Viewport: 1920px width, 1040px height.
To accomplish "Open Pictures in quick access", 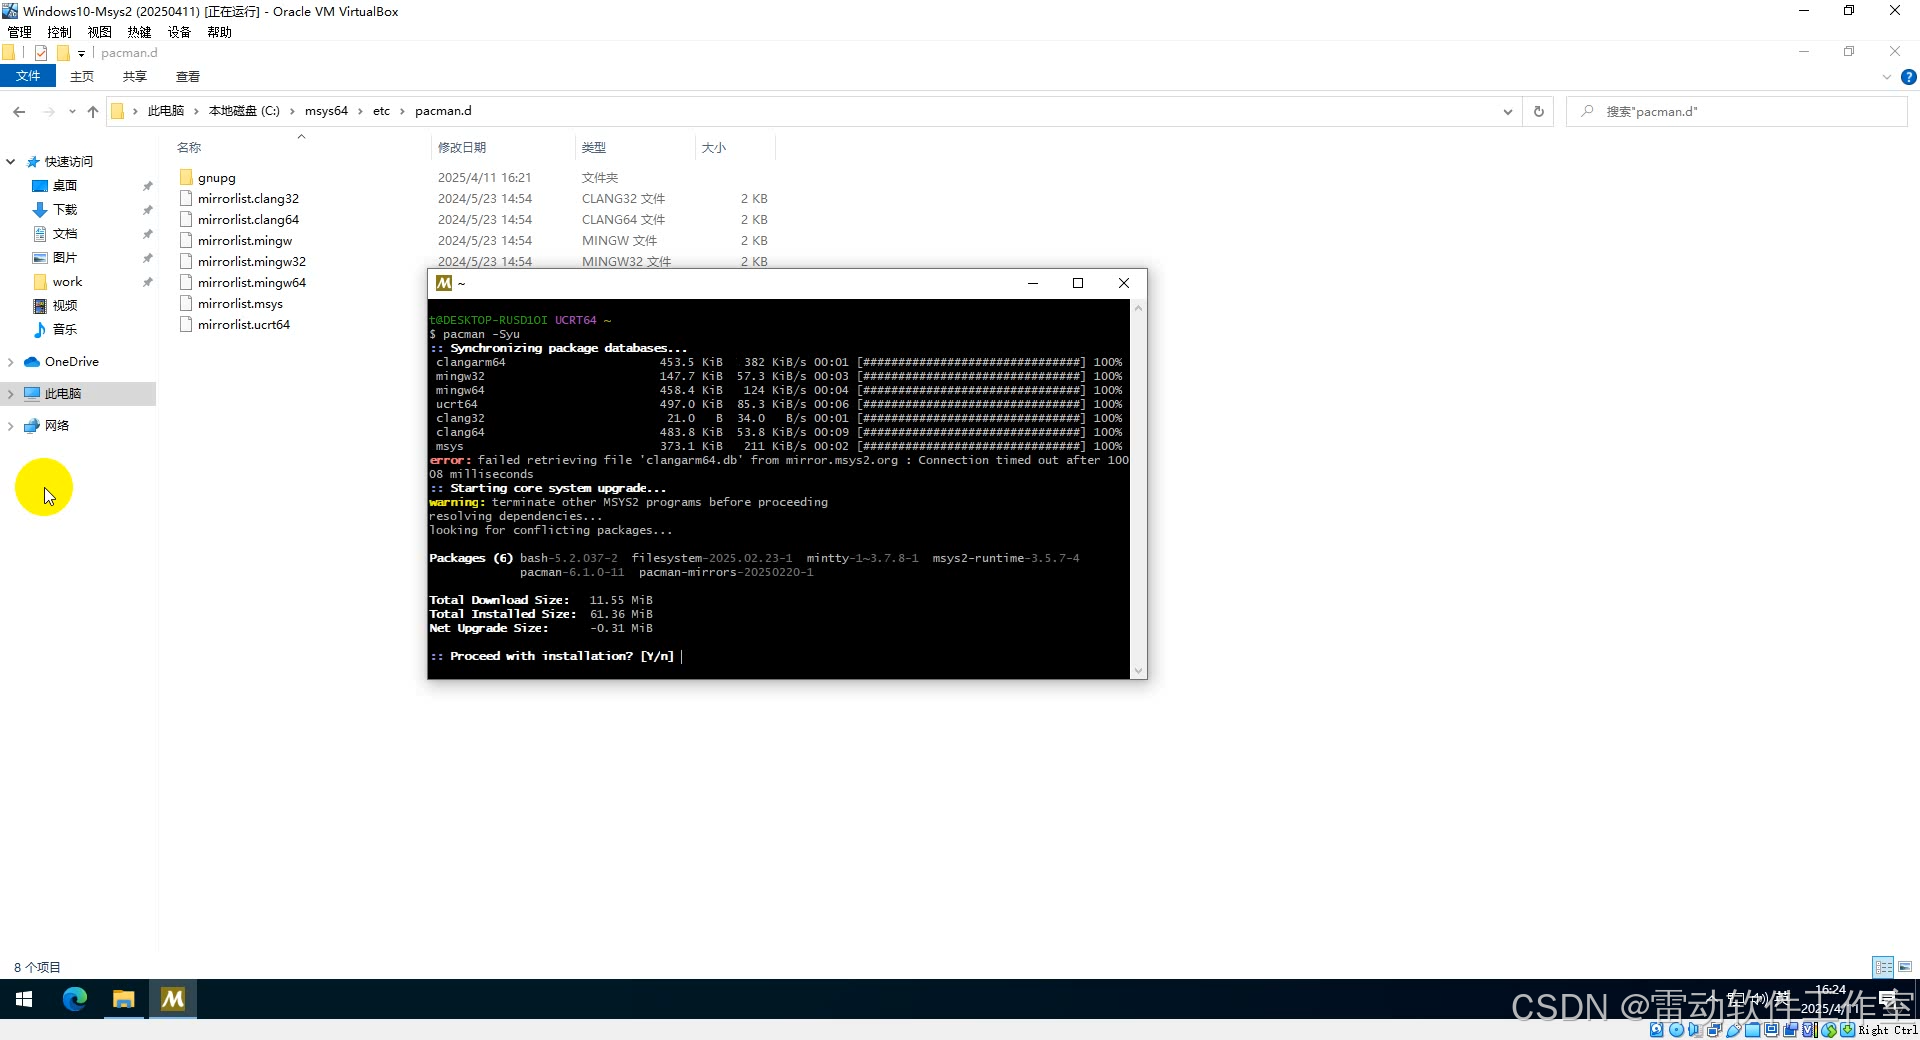I will 65,257.
